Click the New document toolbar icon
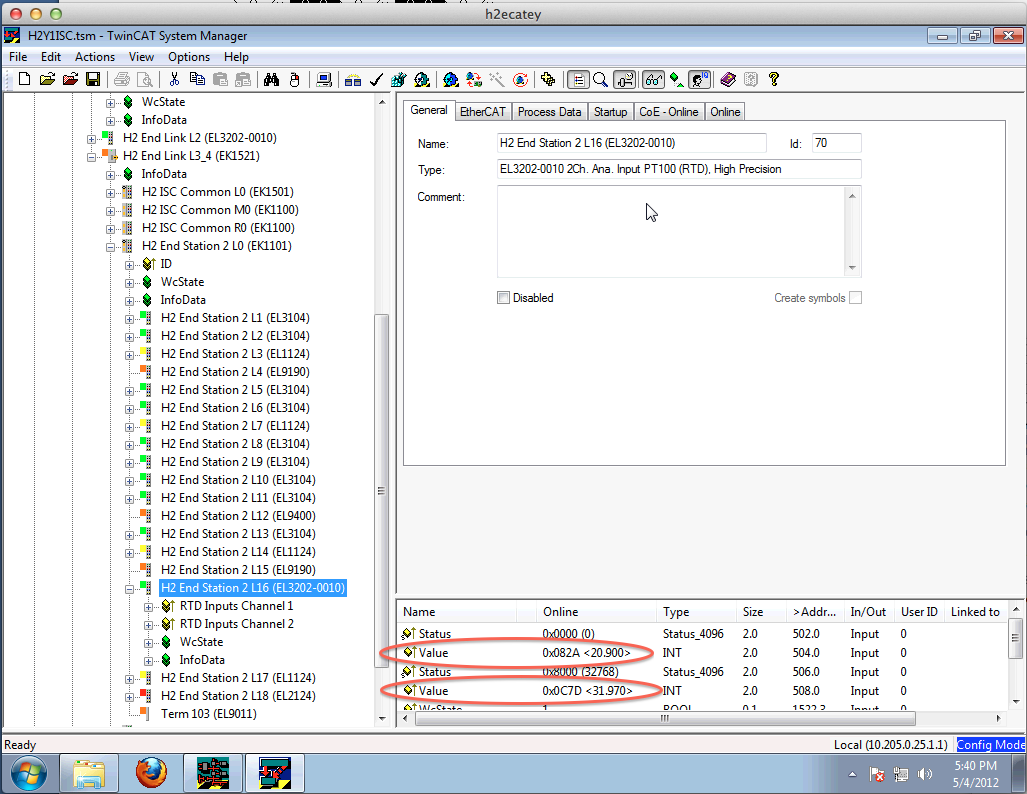The height and width of the screenshot is (794, 1027). pyautogui.click(x=24, y=79)
